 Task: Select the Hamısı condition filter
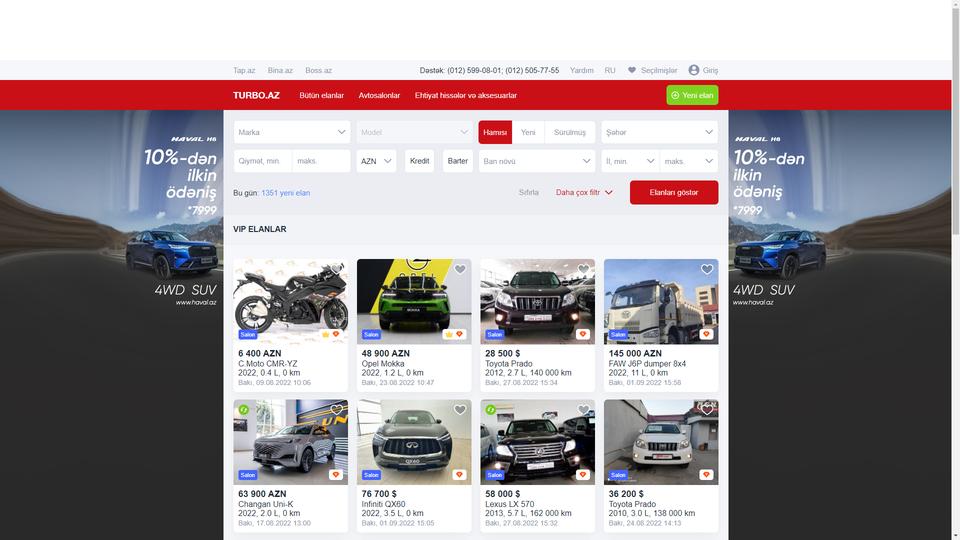pyautogui.click(x=495, y=132)
